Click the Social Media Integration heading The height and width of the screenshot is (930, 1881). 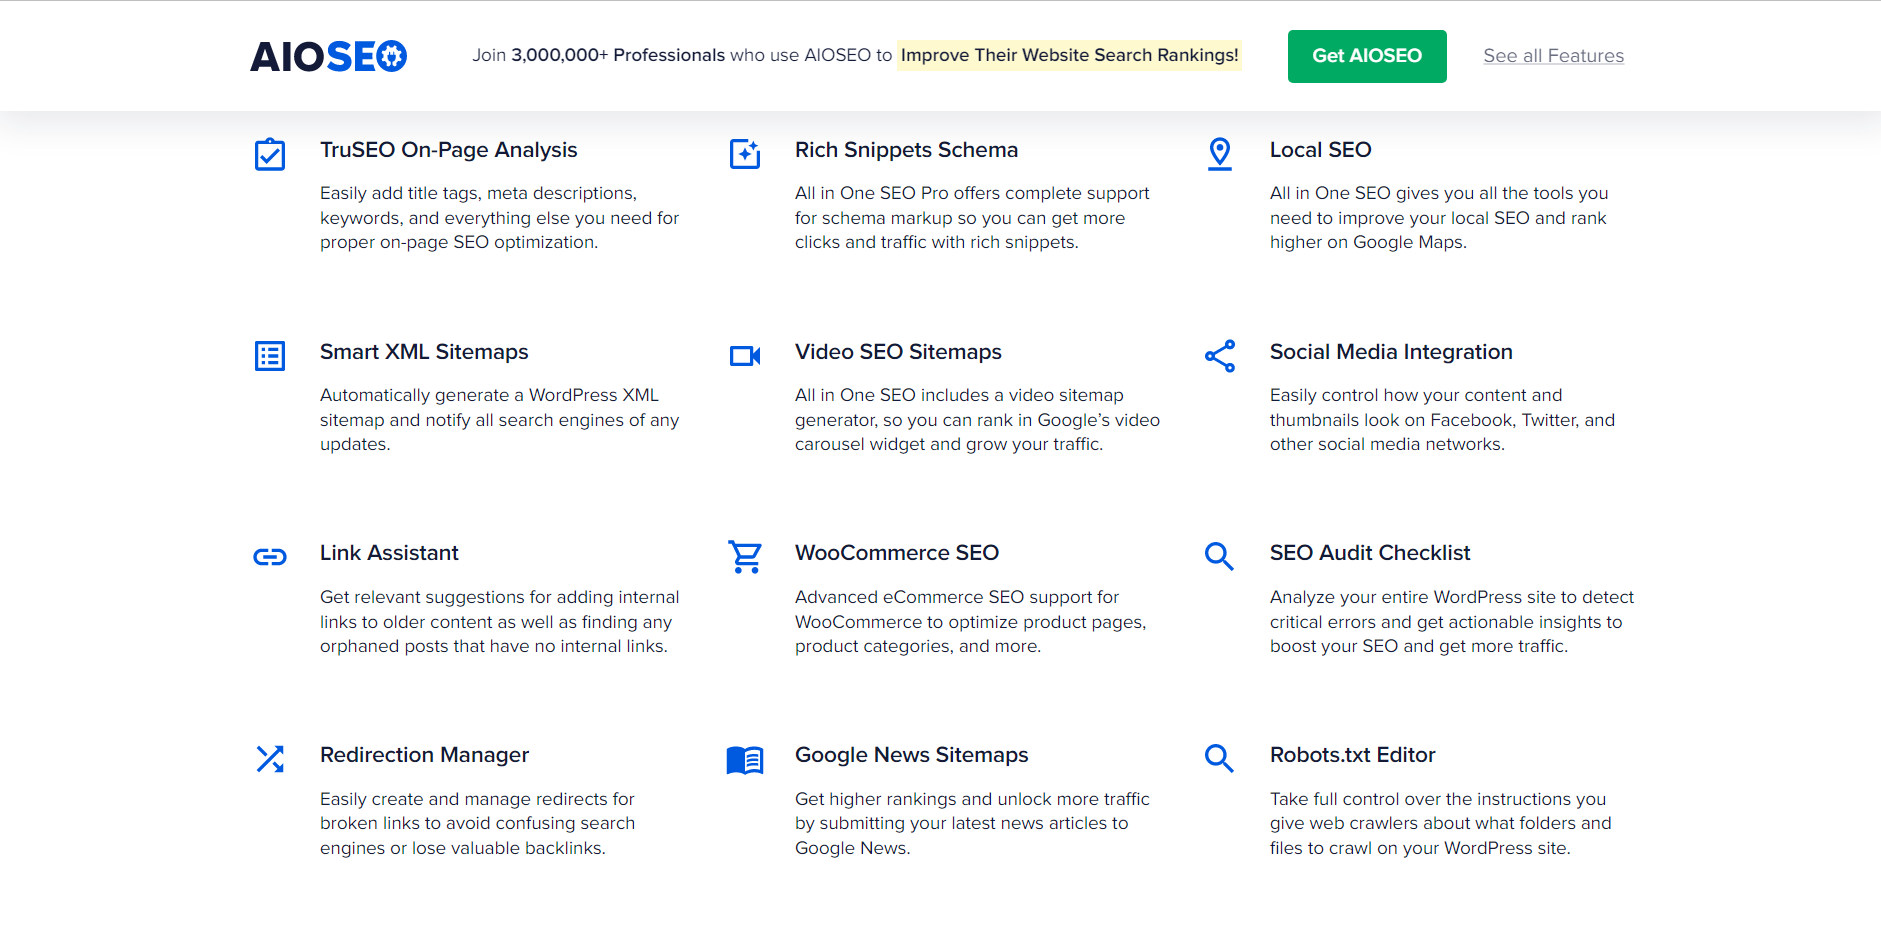[1391, 352]
